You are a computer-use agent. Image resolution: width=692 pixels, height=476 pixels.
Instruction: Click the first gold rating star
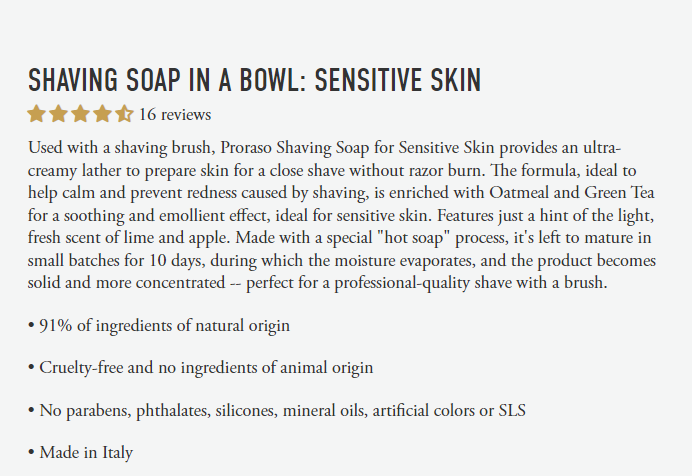37,113
